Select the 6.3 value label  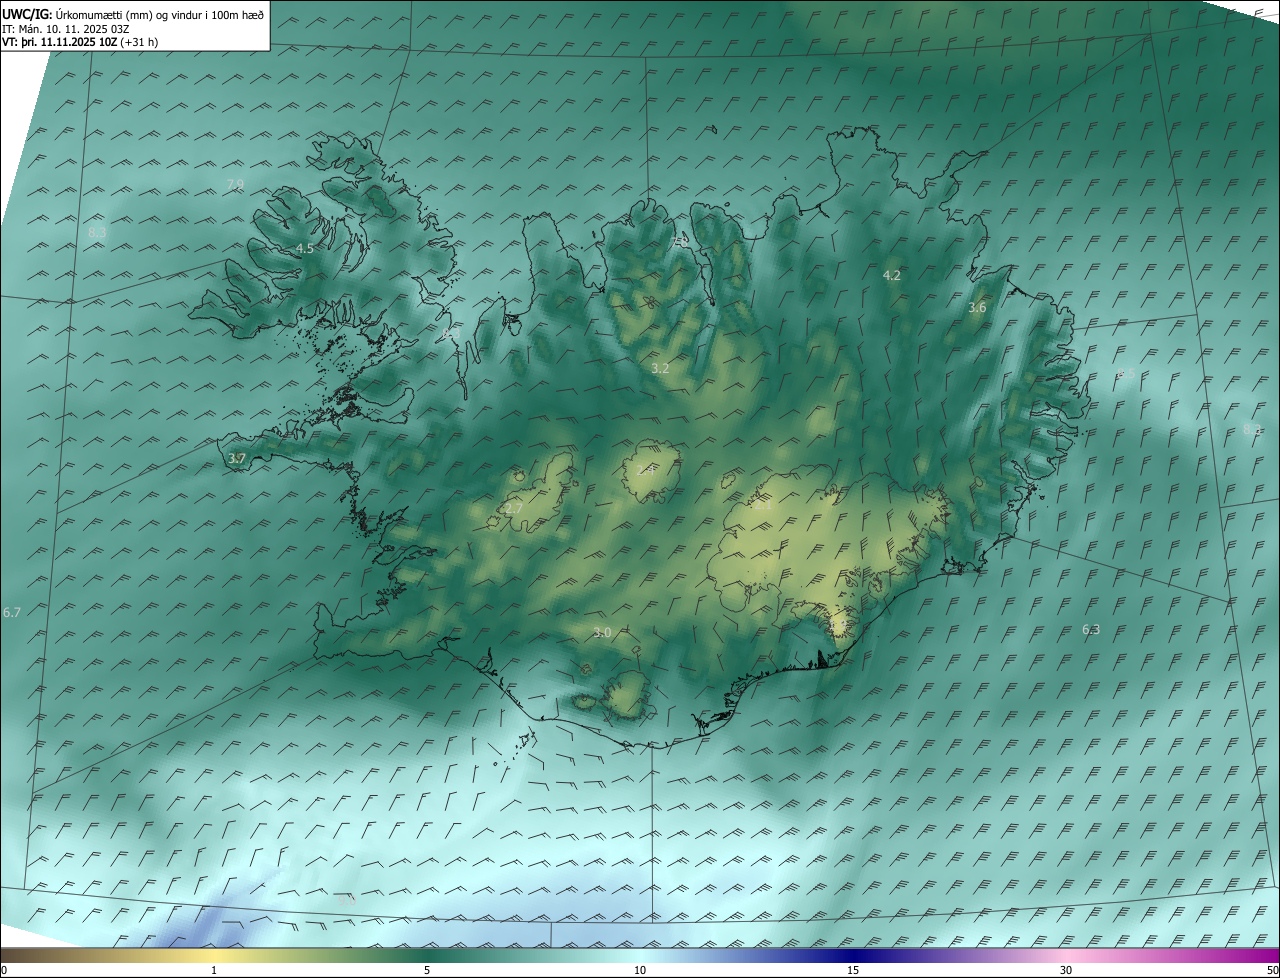(x=1091, y=629)
